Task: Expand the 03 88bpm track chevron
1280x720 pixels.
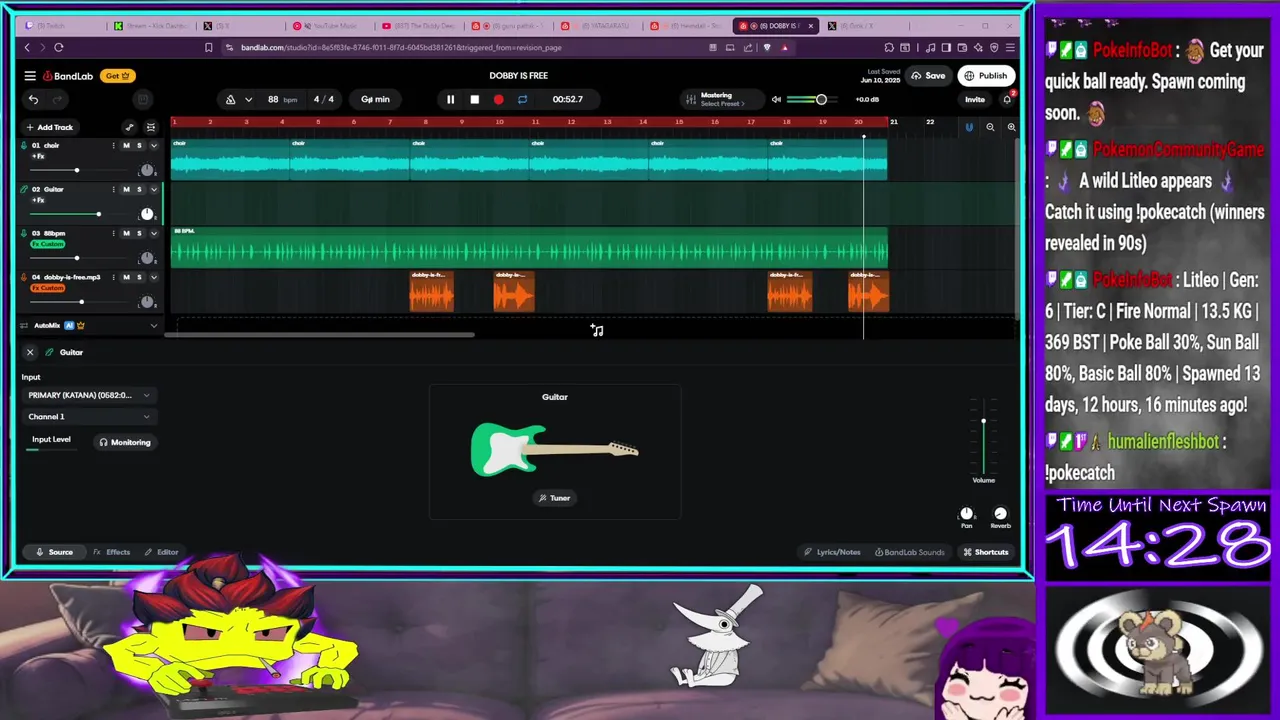Action: 153,233
